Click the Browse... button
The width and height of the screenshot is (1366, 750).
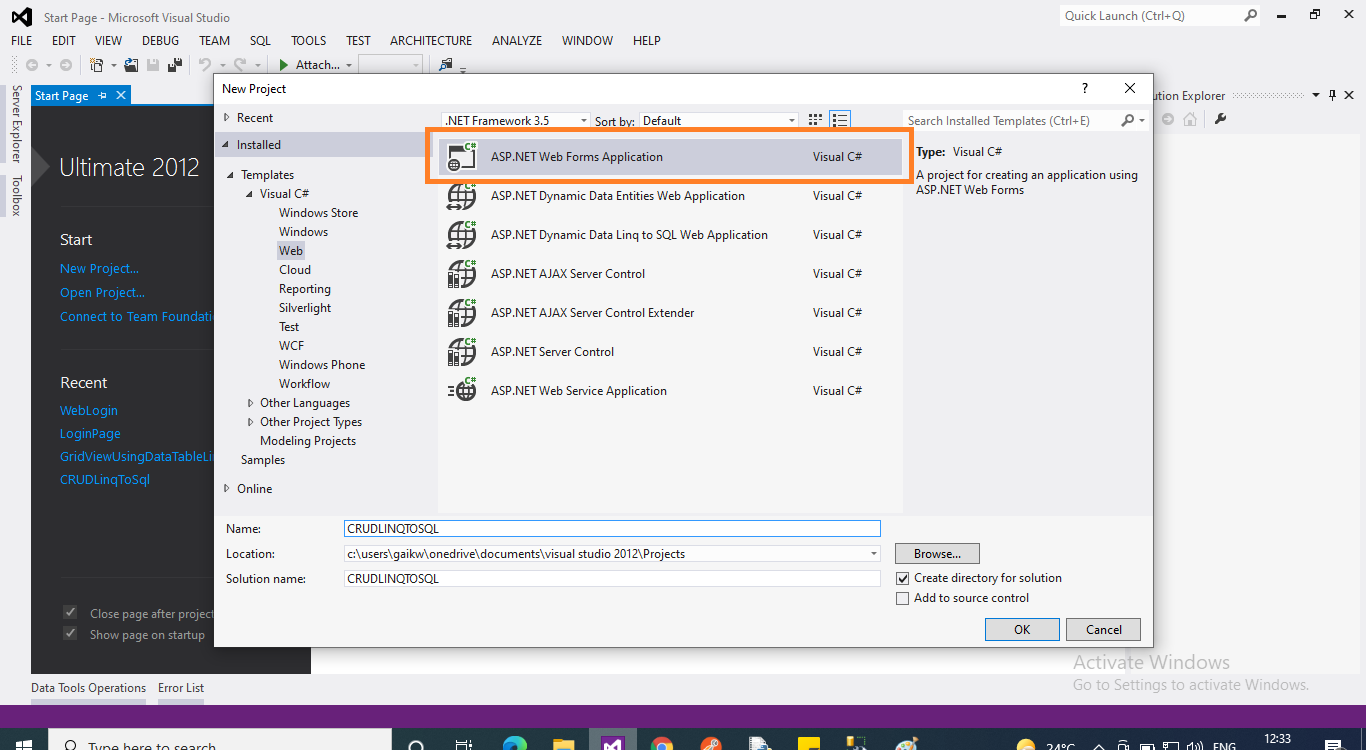pos(937,553)
